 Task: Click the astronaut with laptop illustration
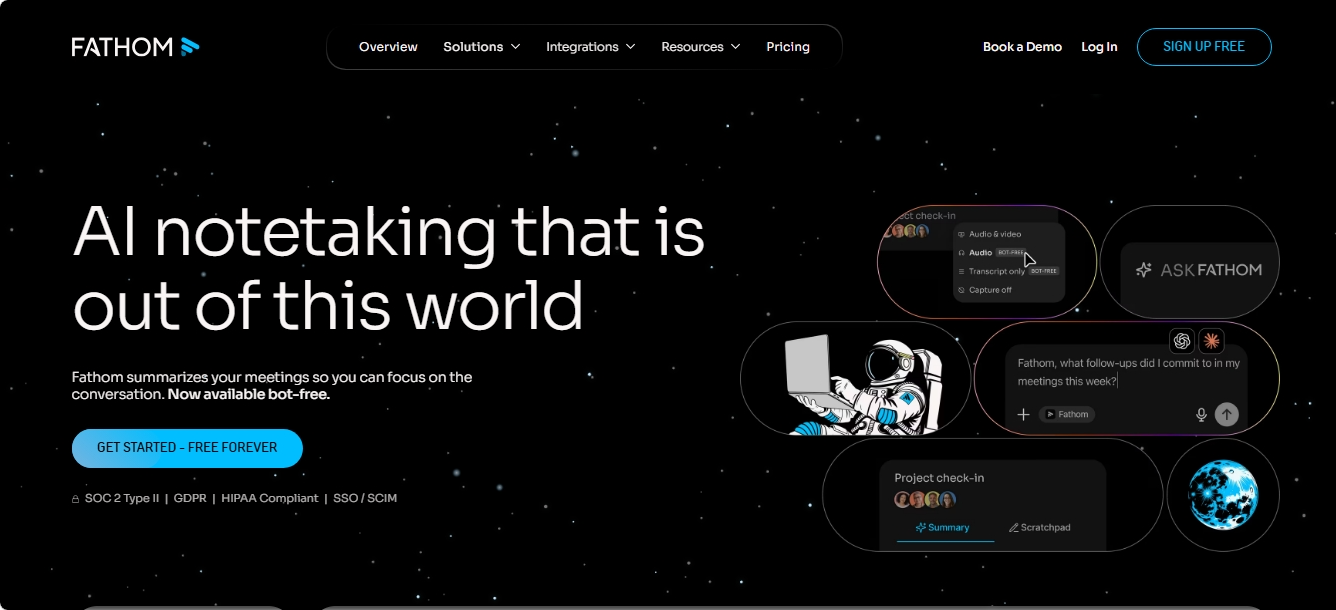click(863, 383)
